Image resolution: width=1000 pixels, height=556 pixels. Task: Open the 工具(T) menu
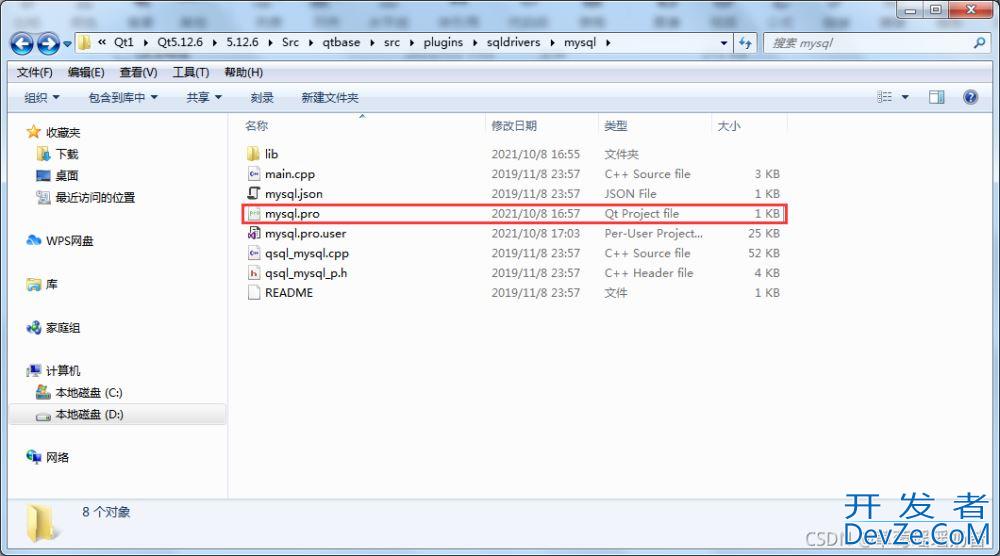[191, 72]
